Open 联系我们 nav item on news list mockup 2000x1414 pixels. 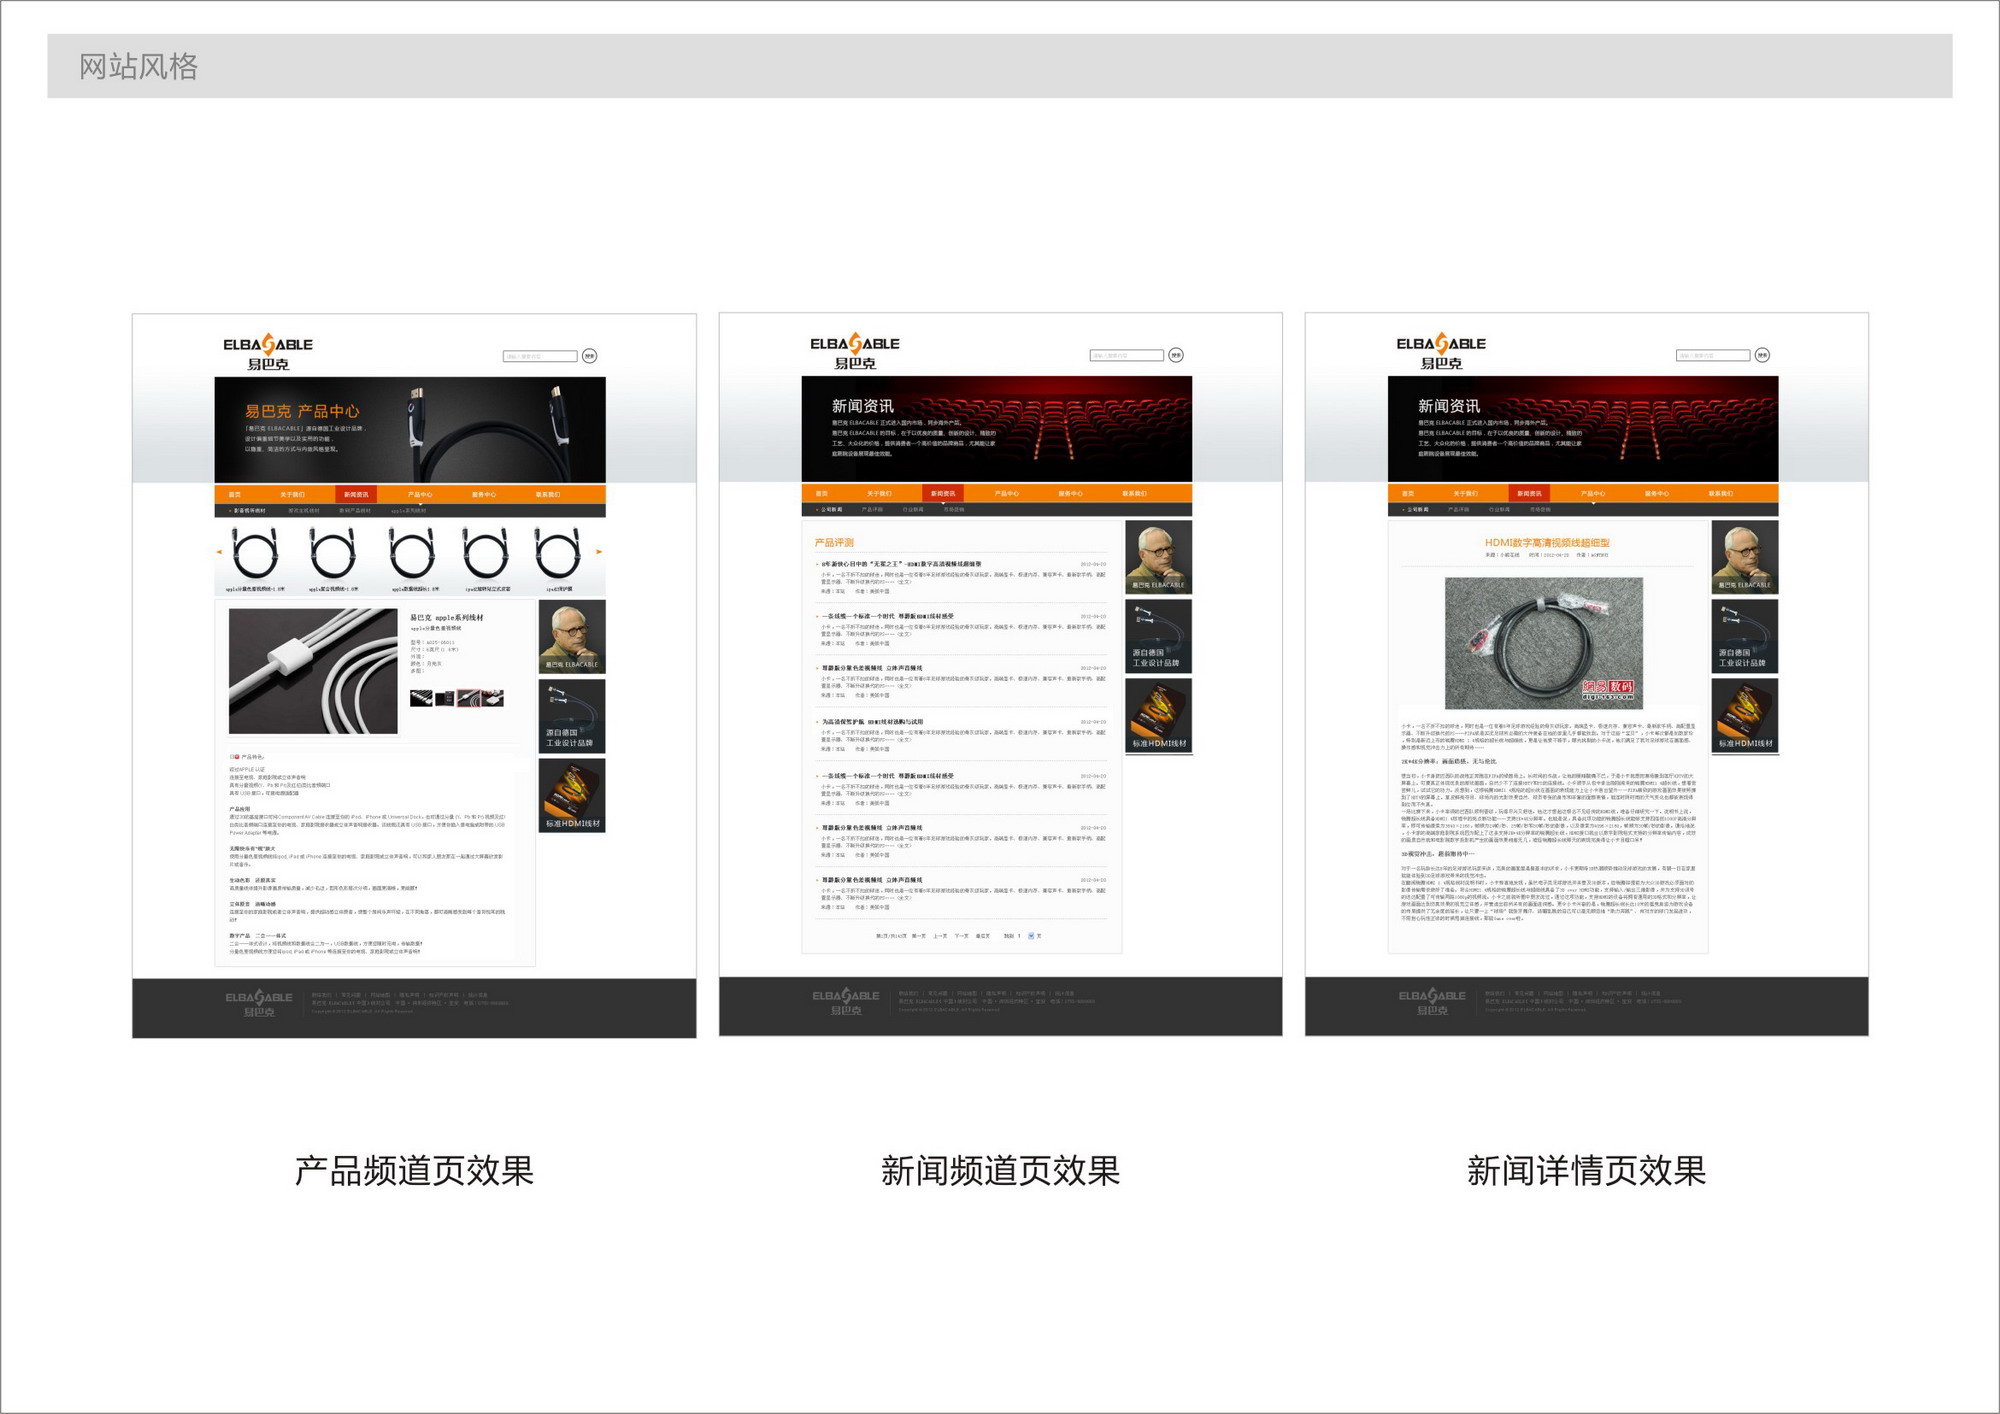point(1135,494)
